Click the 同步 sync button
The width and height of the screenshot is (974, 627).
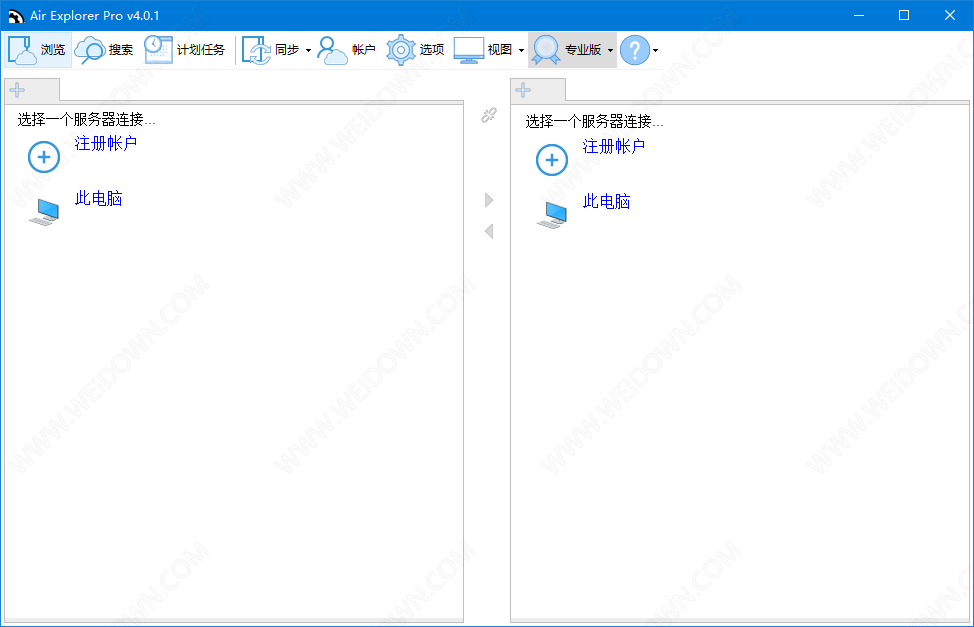[271, 50]
